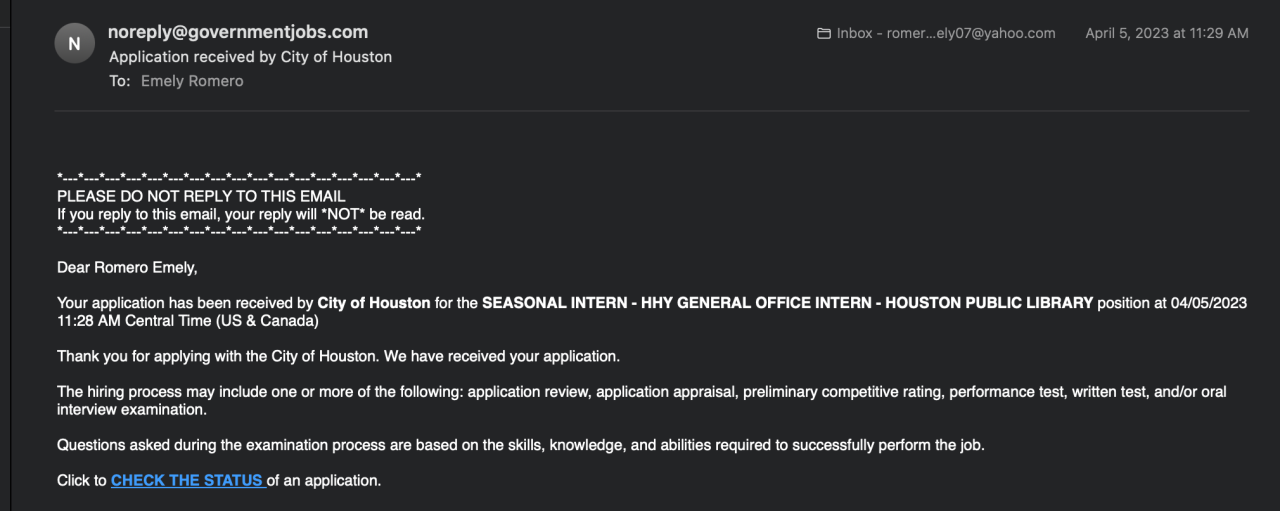Image resolution: width=1280 pixels, height=511 pixels.
Task: Click bold "City of Houston" in body
Action: 374,303
